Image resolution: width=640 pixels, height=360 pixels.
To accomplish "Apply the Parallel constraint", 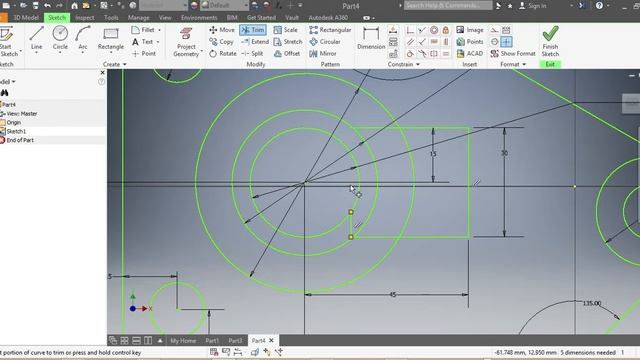I will [x=410, y=42].
